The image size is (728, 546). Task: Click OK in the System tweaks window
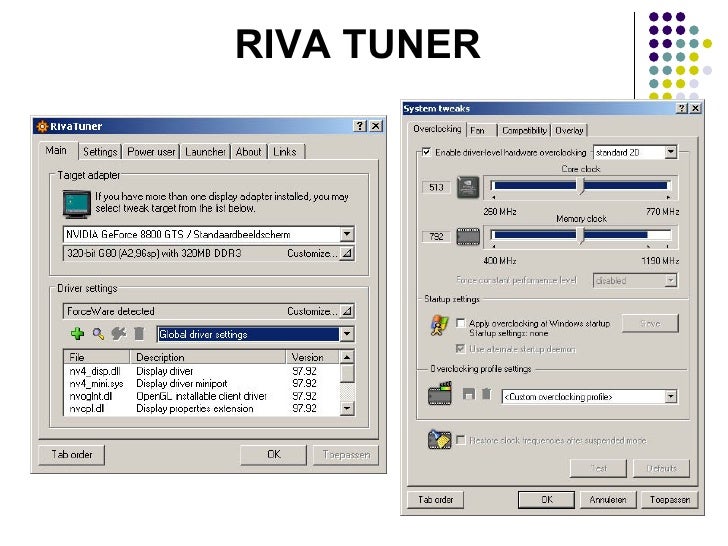click(547, 500)
